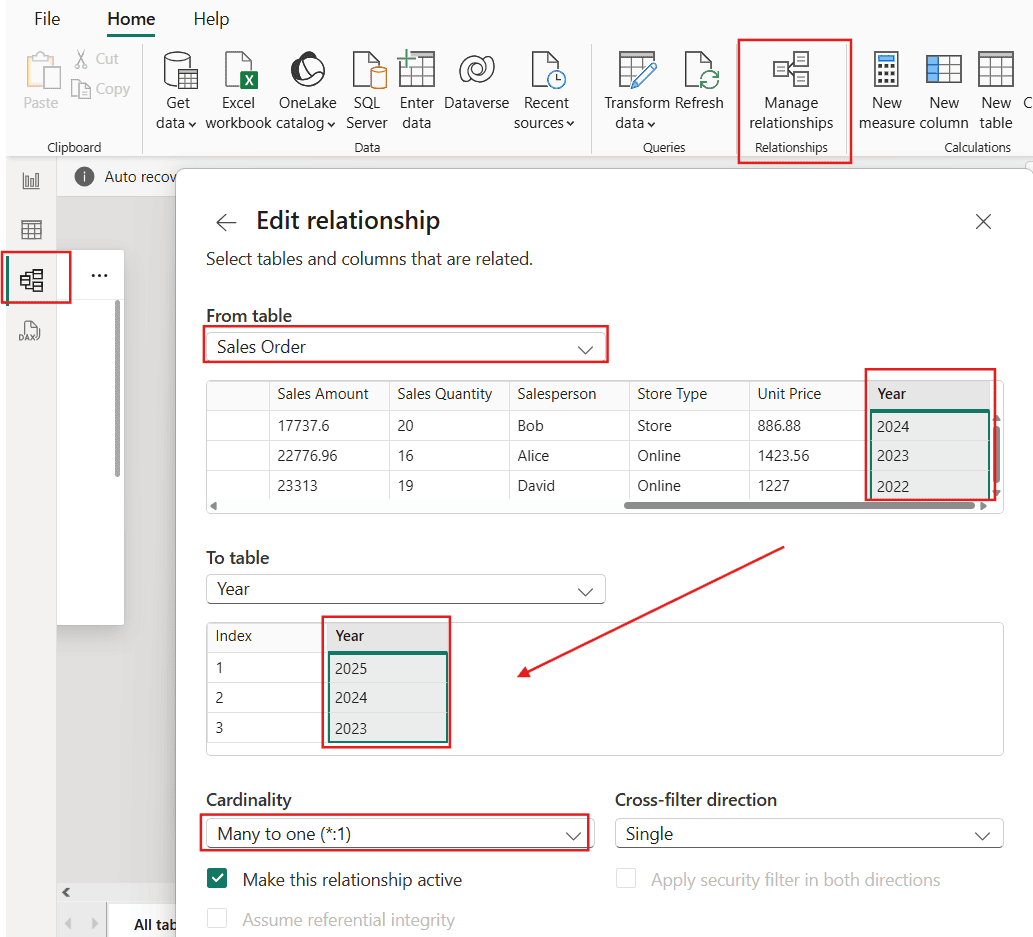Toggle Assume referential integrity checkbox

coord(217,918)
